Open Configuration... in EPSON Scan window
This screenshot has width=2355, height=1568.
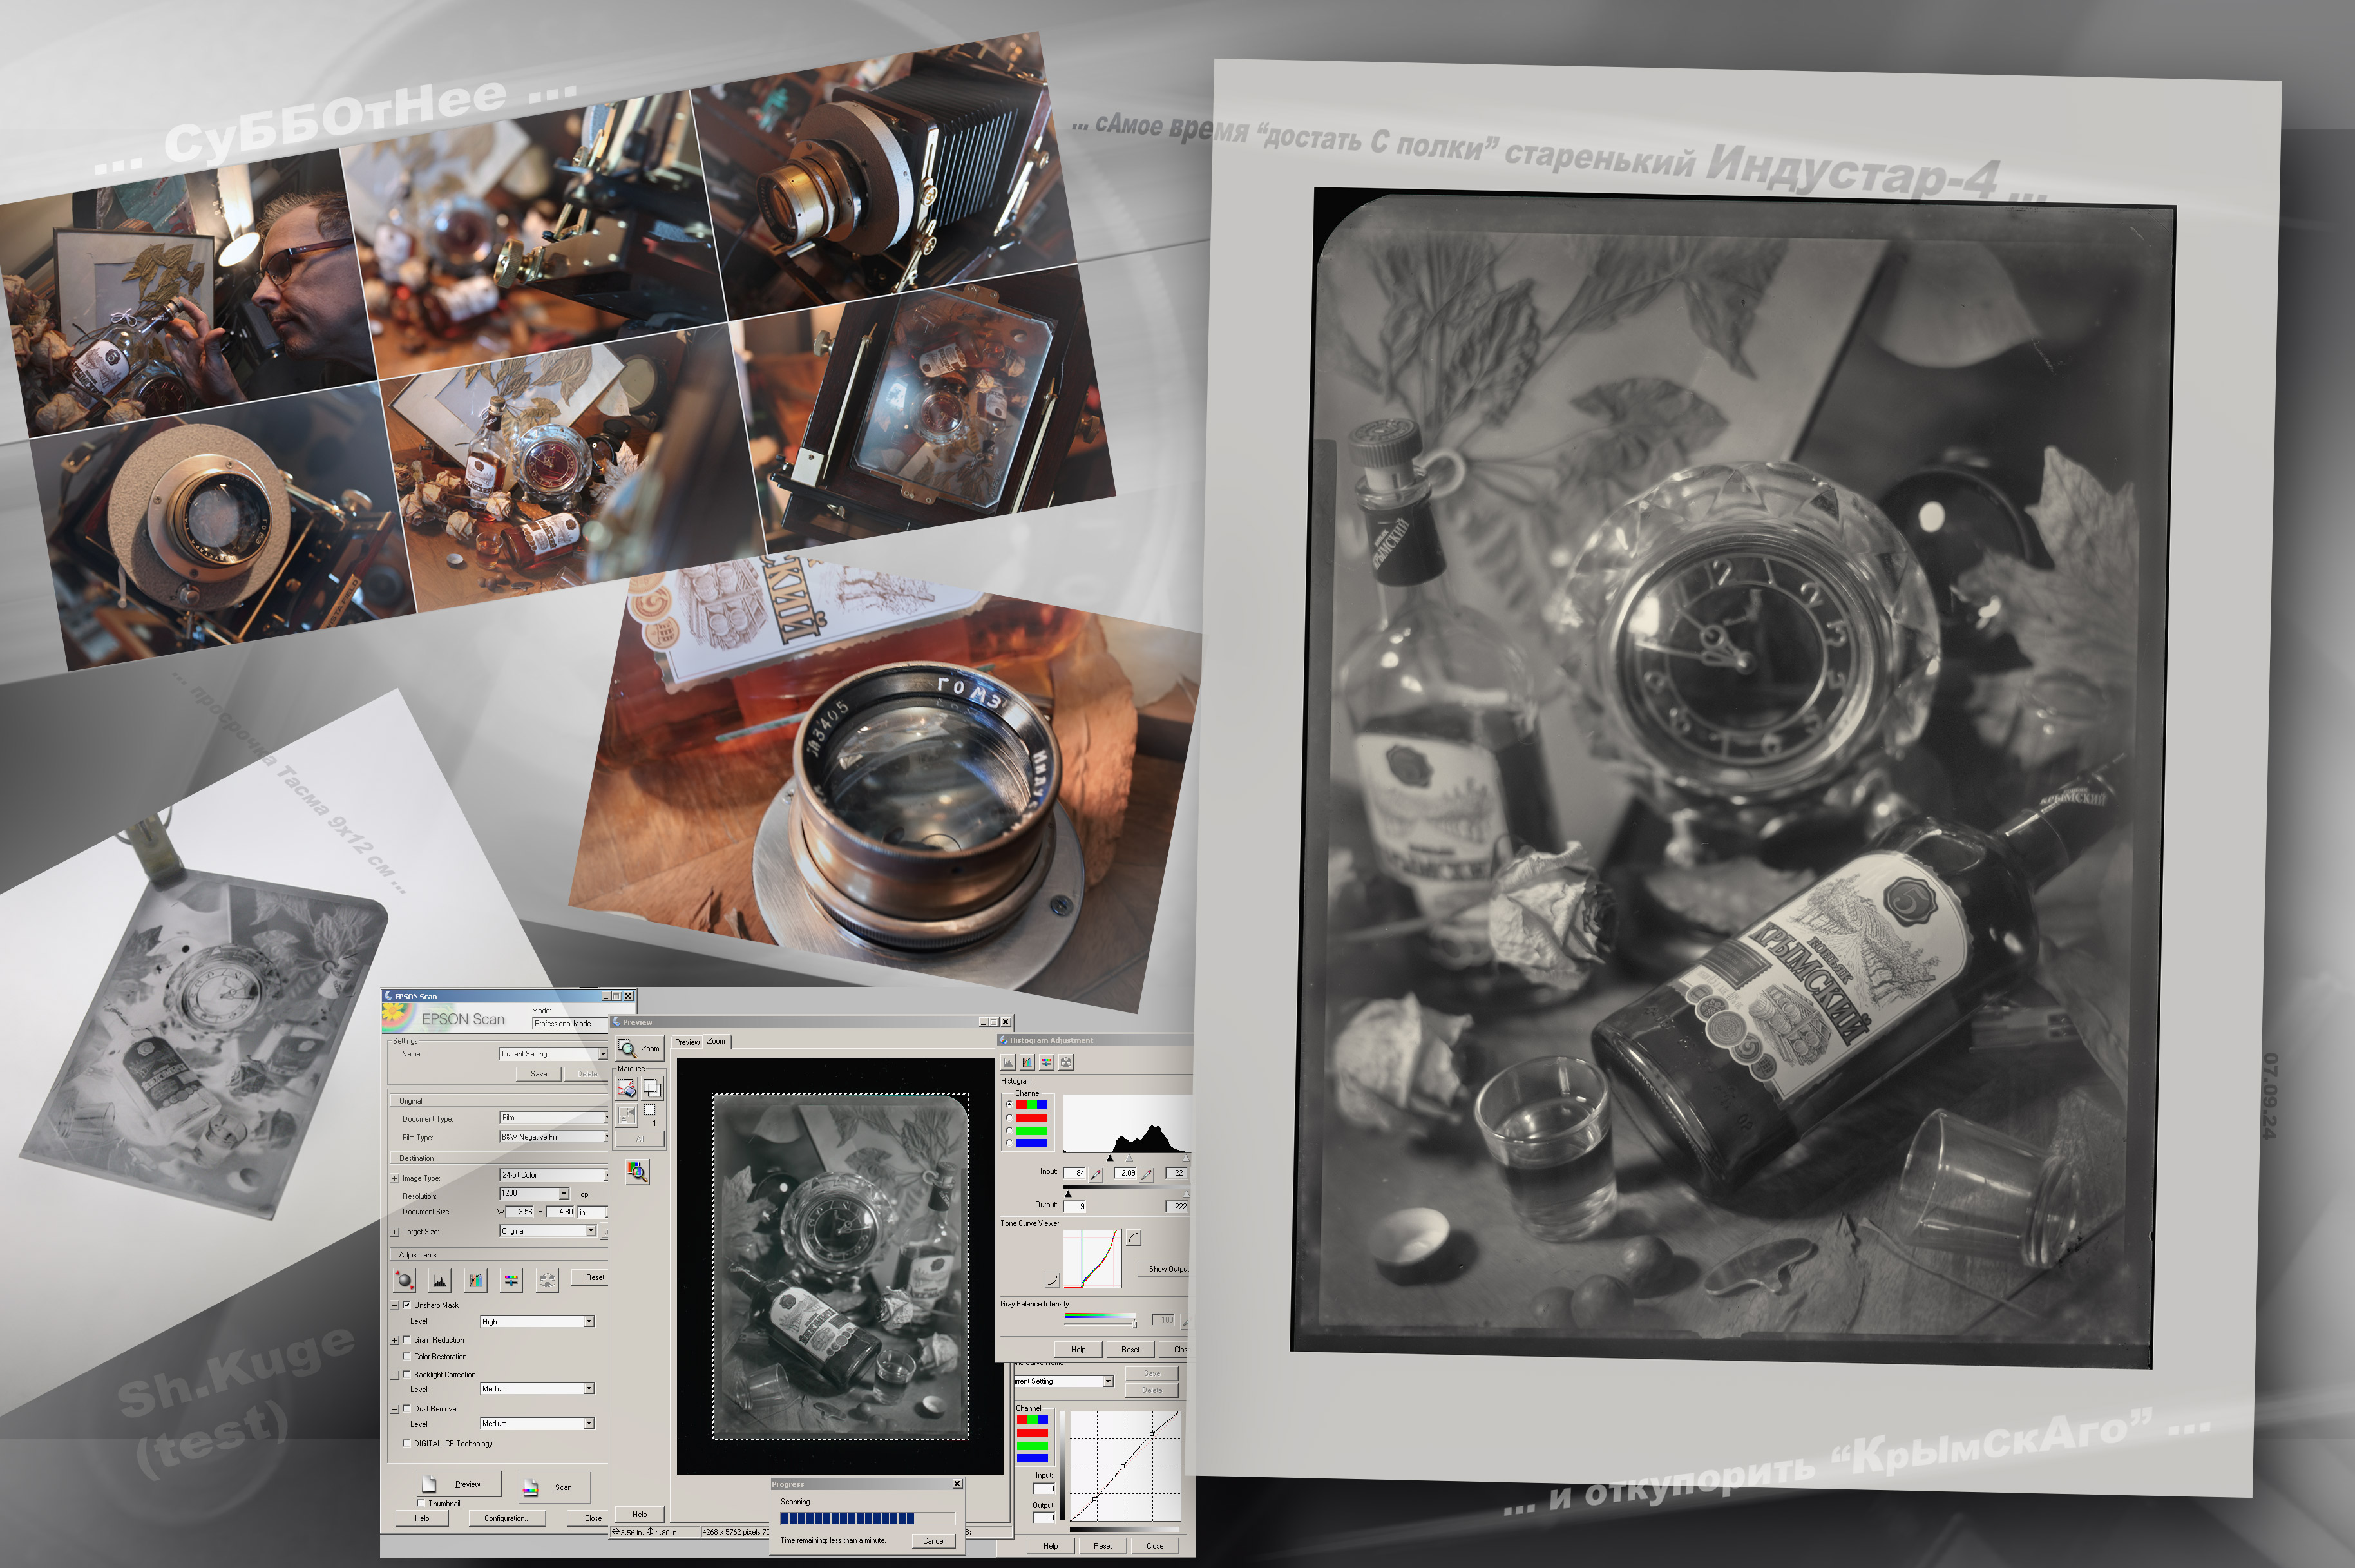pyautogui.click(x=507, y=1519)
